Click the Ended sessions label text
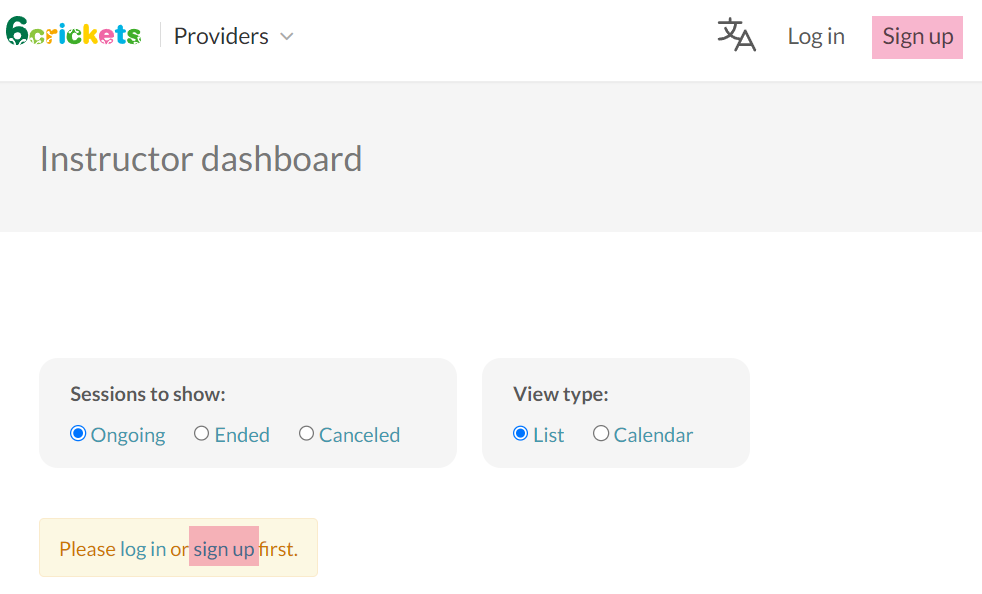The image size is (982, 594). tap(242, 435)
